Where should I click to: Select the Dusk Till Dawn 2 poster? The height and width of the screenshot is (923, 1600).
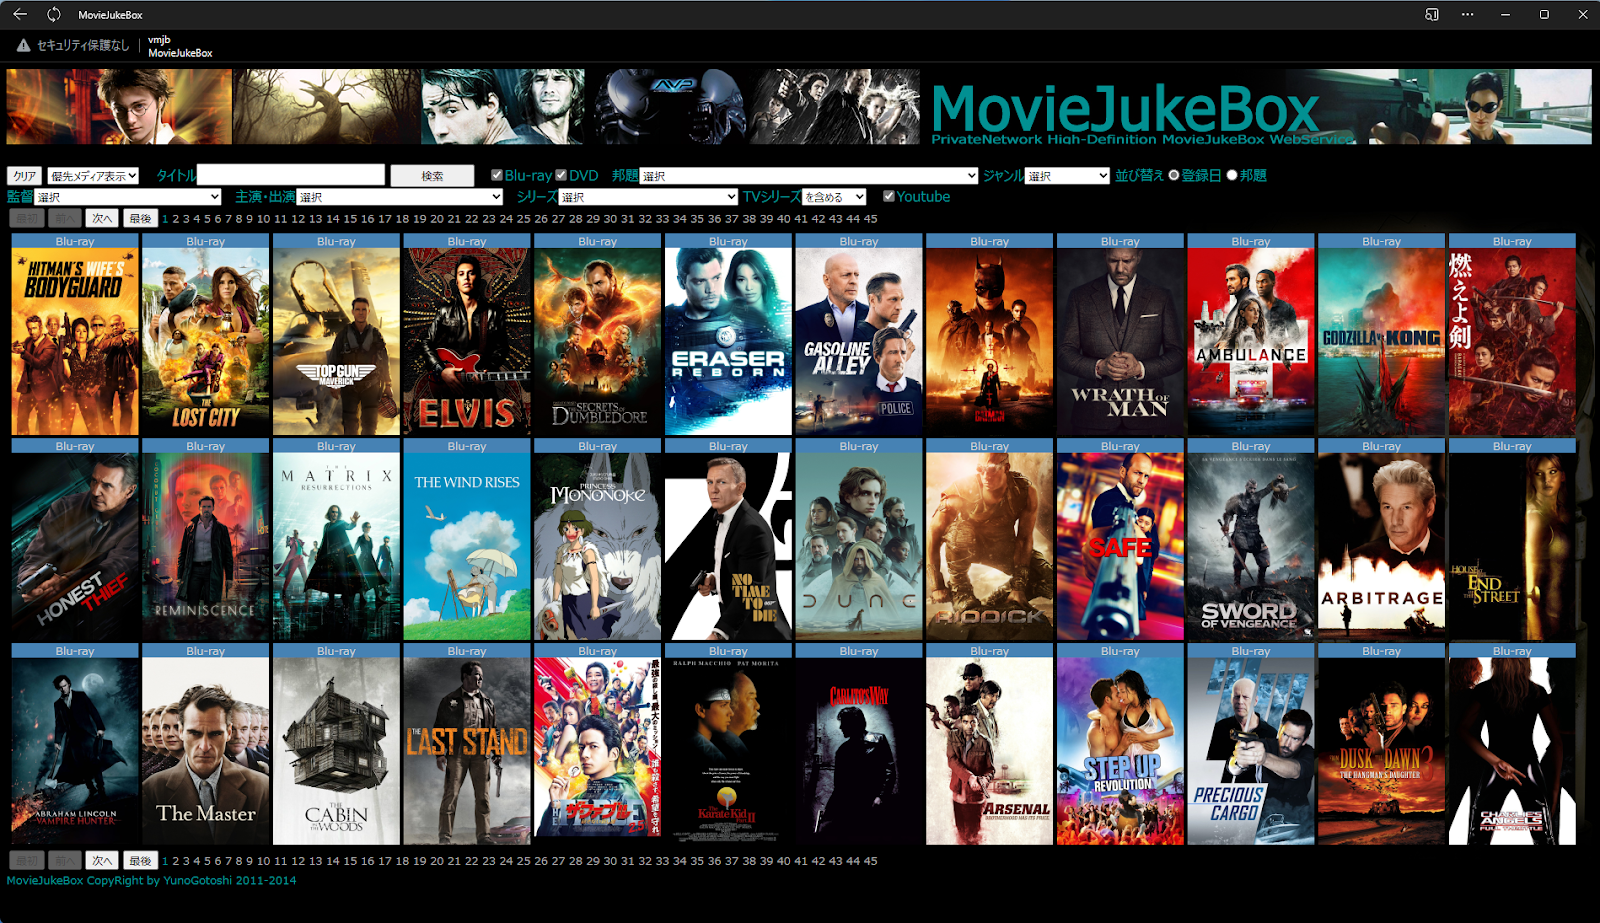pyautogui.click(x=1381, y=751)
